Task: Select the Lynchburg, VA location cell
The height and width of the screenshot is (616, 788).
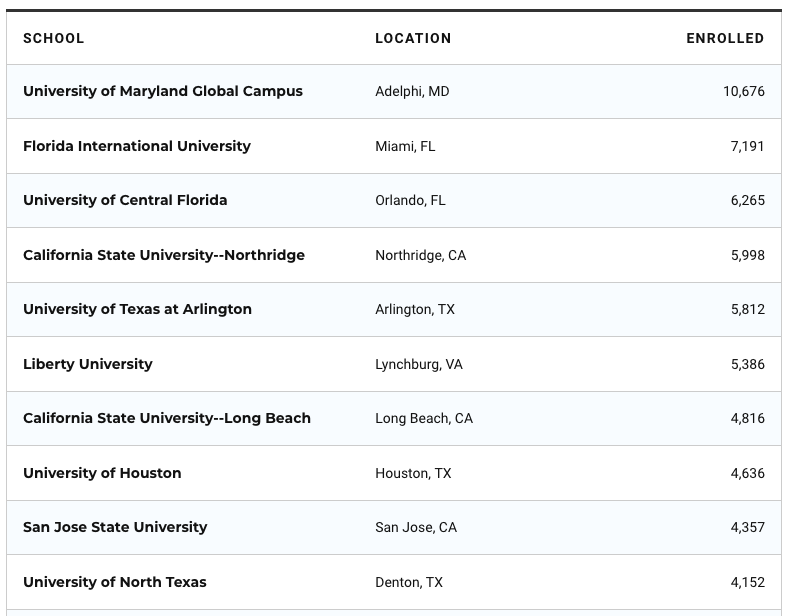Action: coord(418,364)
